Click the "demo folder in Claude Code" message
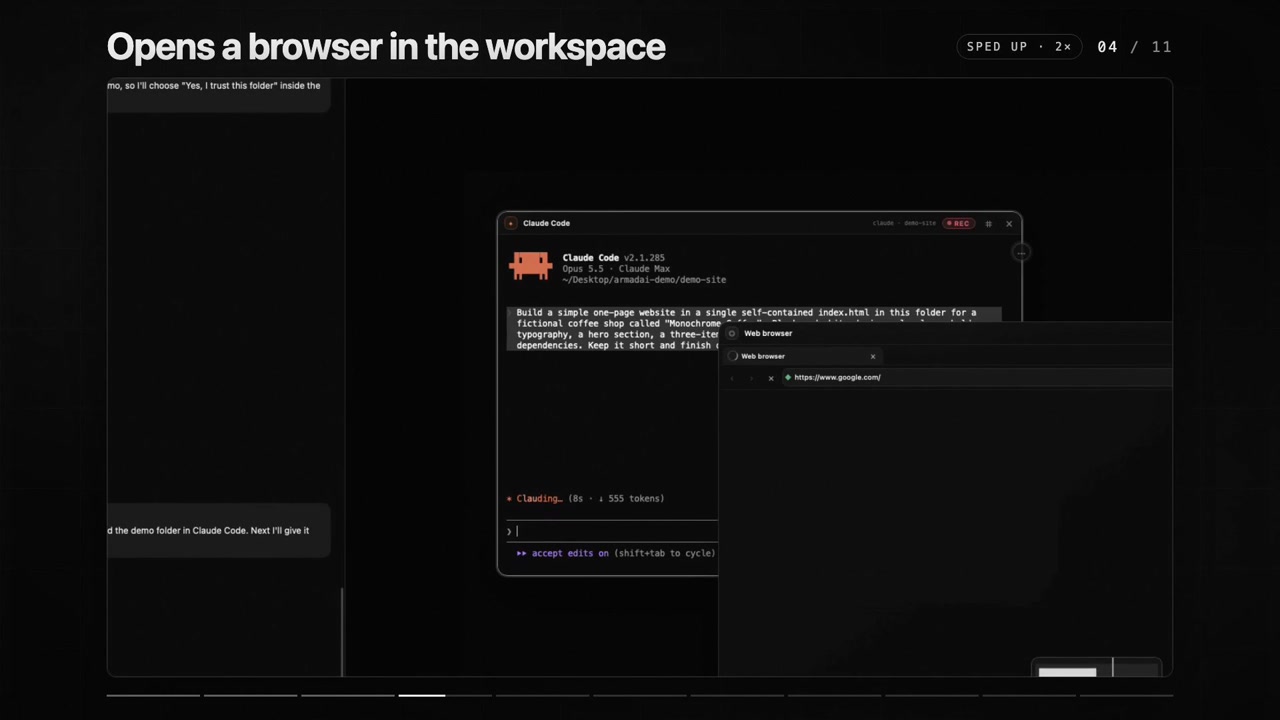This screenshot has width=1280, height=720. coord(218,530)
